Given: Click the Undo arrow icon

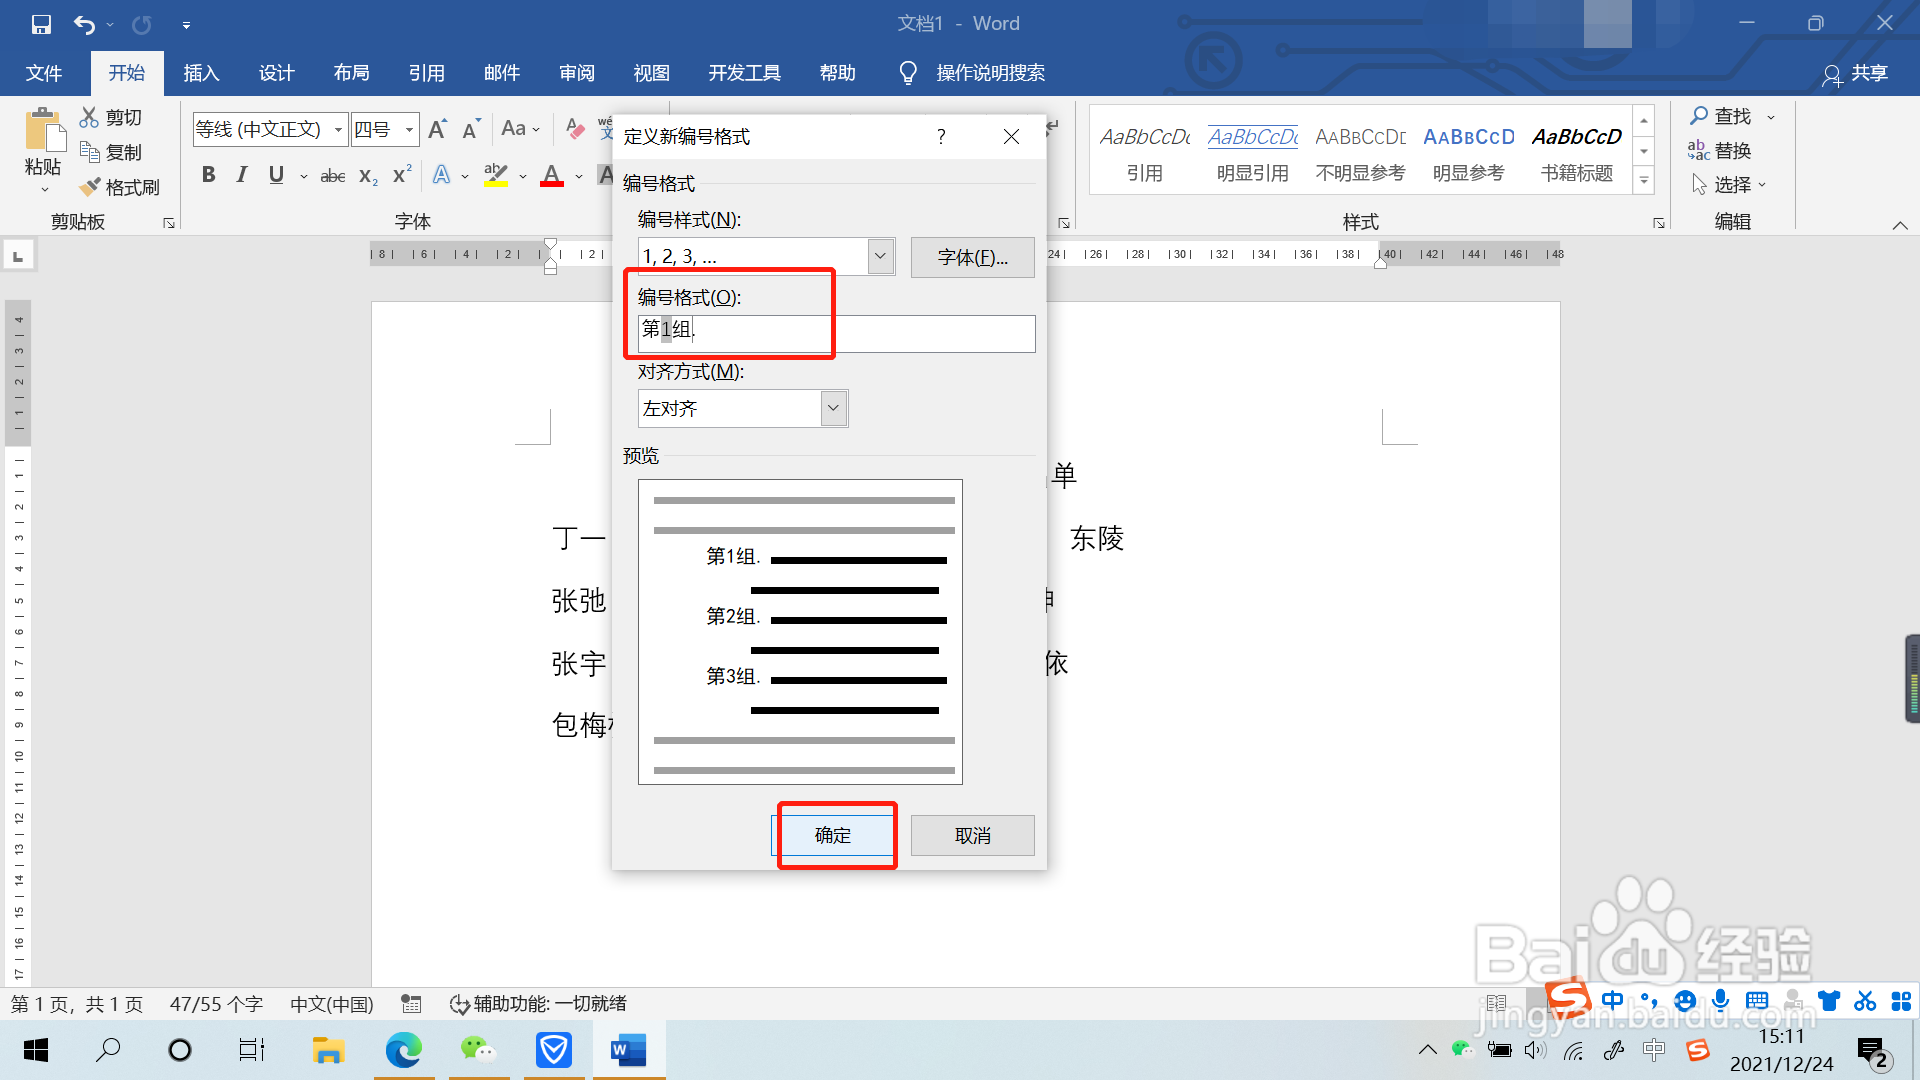Looking at the screenshot, I should [84, 24].
